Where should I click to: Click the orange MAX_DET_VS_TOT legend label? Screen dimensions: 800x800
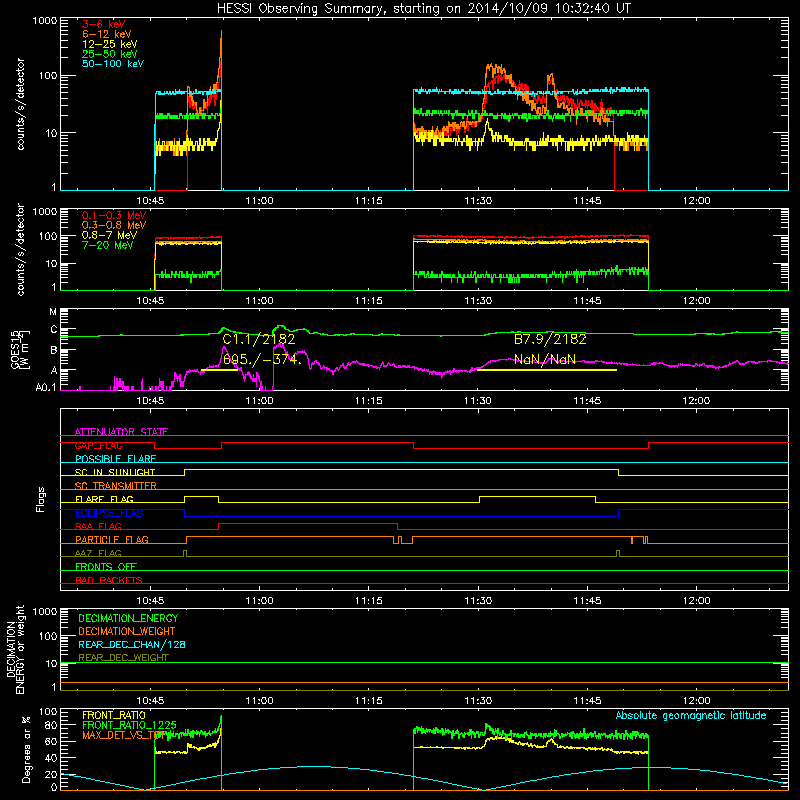[124, 735]
